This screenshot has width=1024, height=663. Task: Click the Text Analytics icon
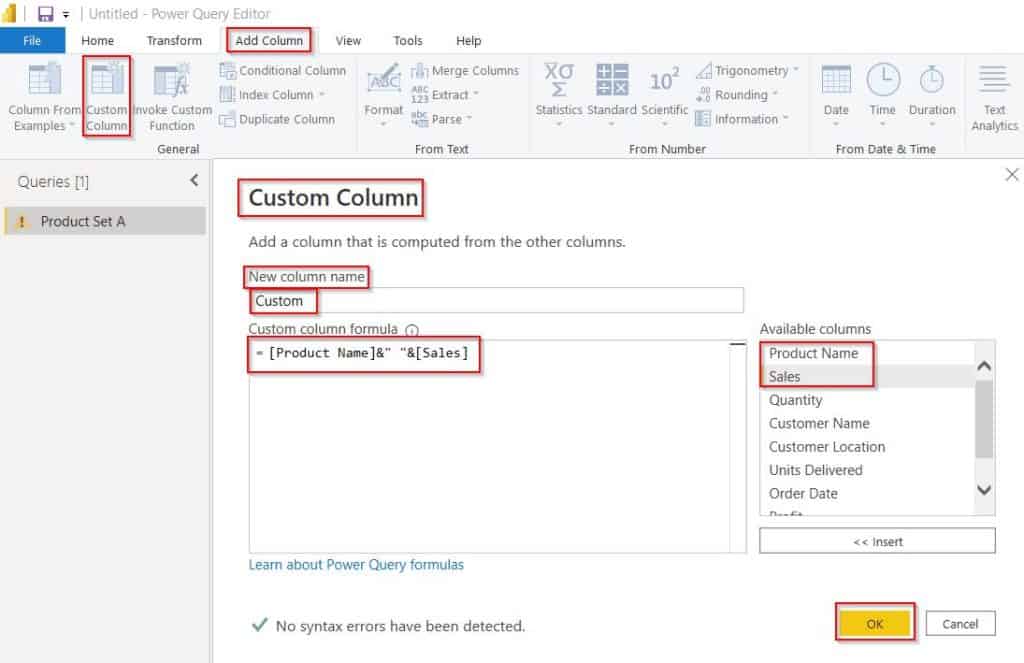(994, 80)
